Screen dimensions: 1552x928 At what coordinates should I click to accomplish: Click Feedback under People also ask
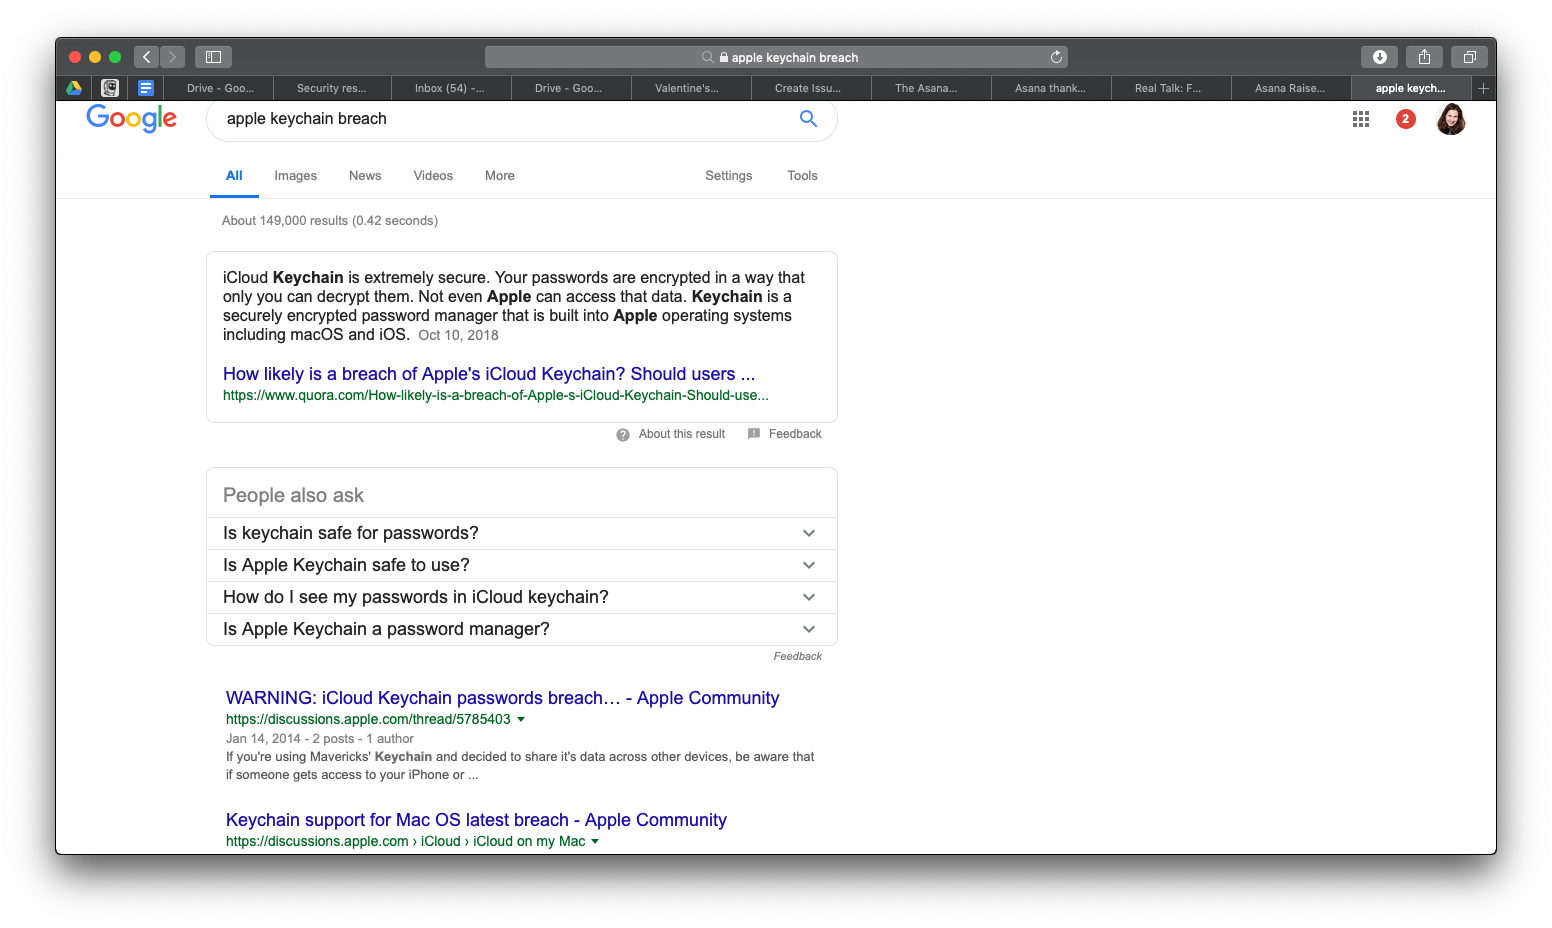coord(797,657)
